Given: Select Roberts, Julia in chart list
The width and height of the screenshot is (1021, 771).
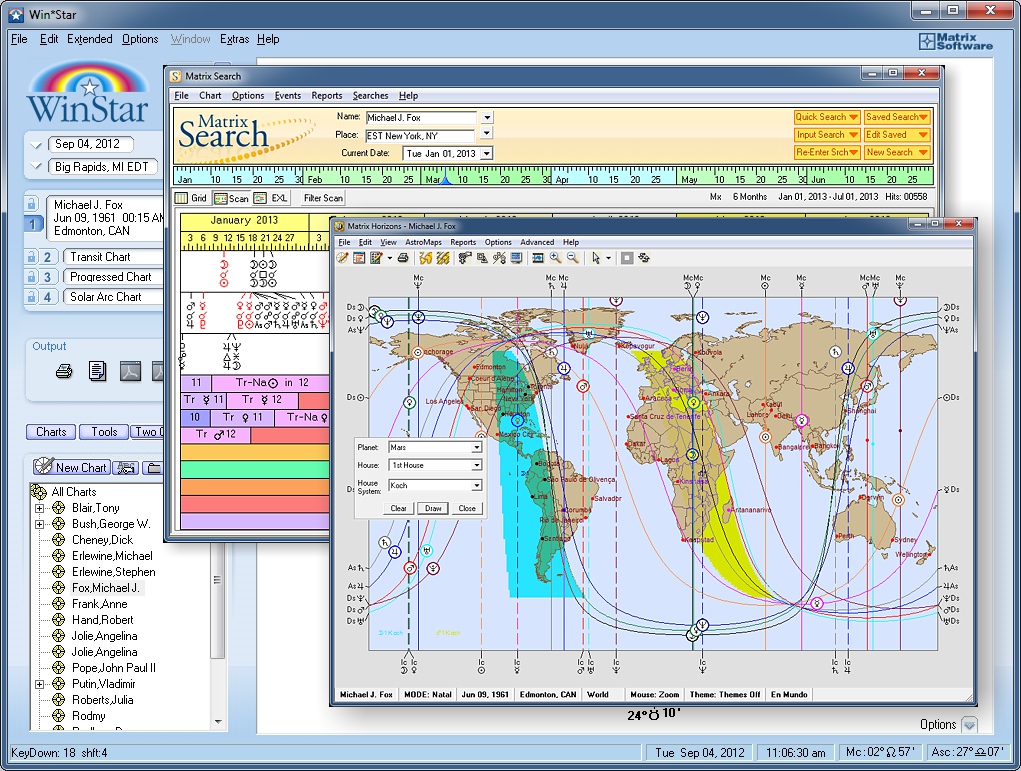Looking at the screenshot, I should pos(102,700).
